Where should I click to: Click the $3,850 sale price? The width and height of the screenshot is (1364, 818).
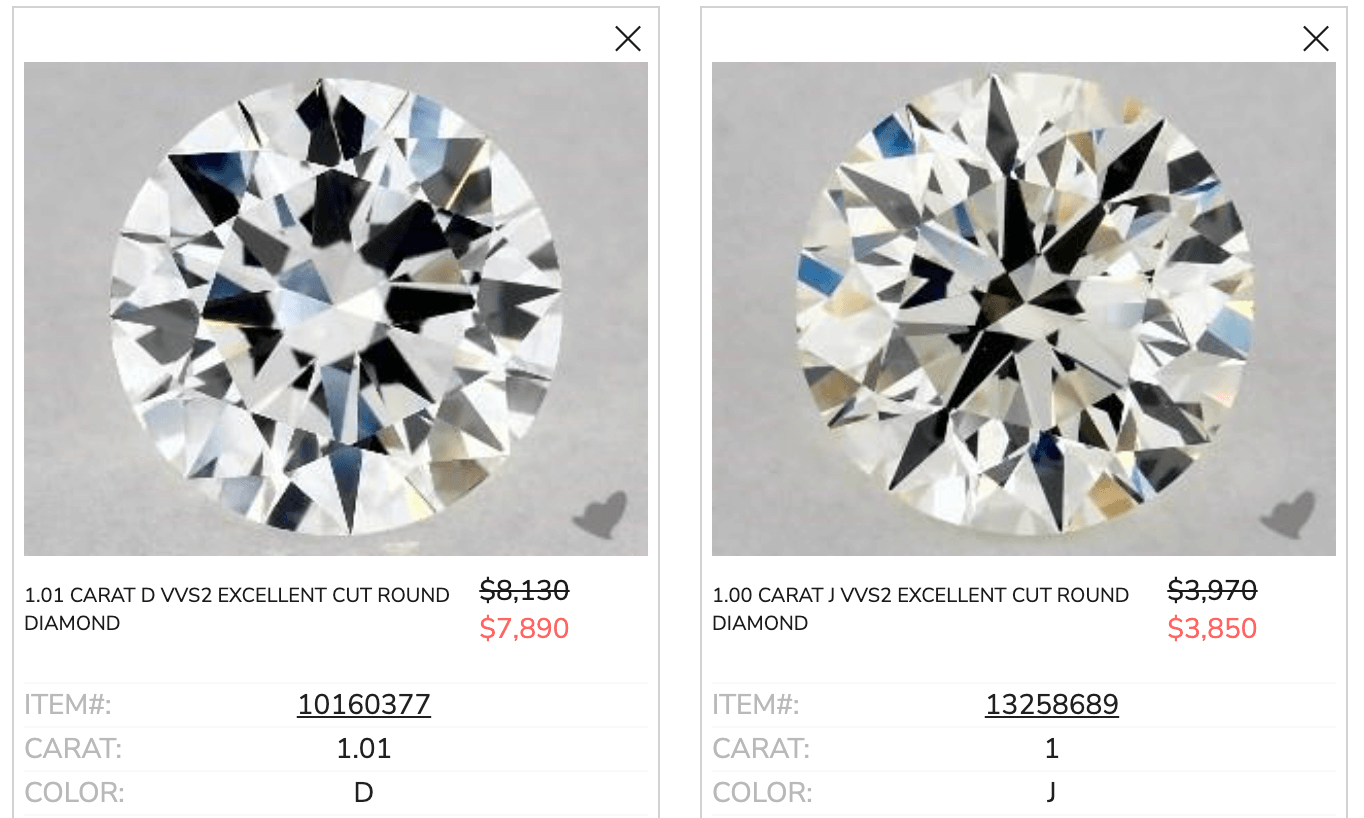[1212, 629]
